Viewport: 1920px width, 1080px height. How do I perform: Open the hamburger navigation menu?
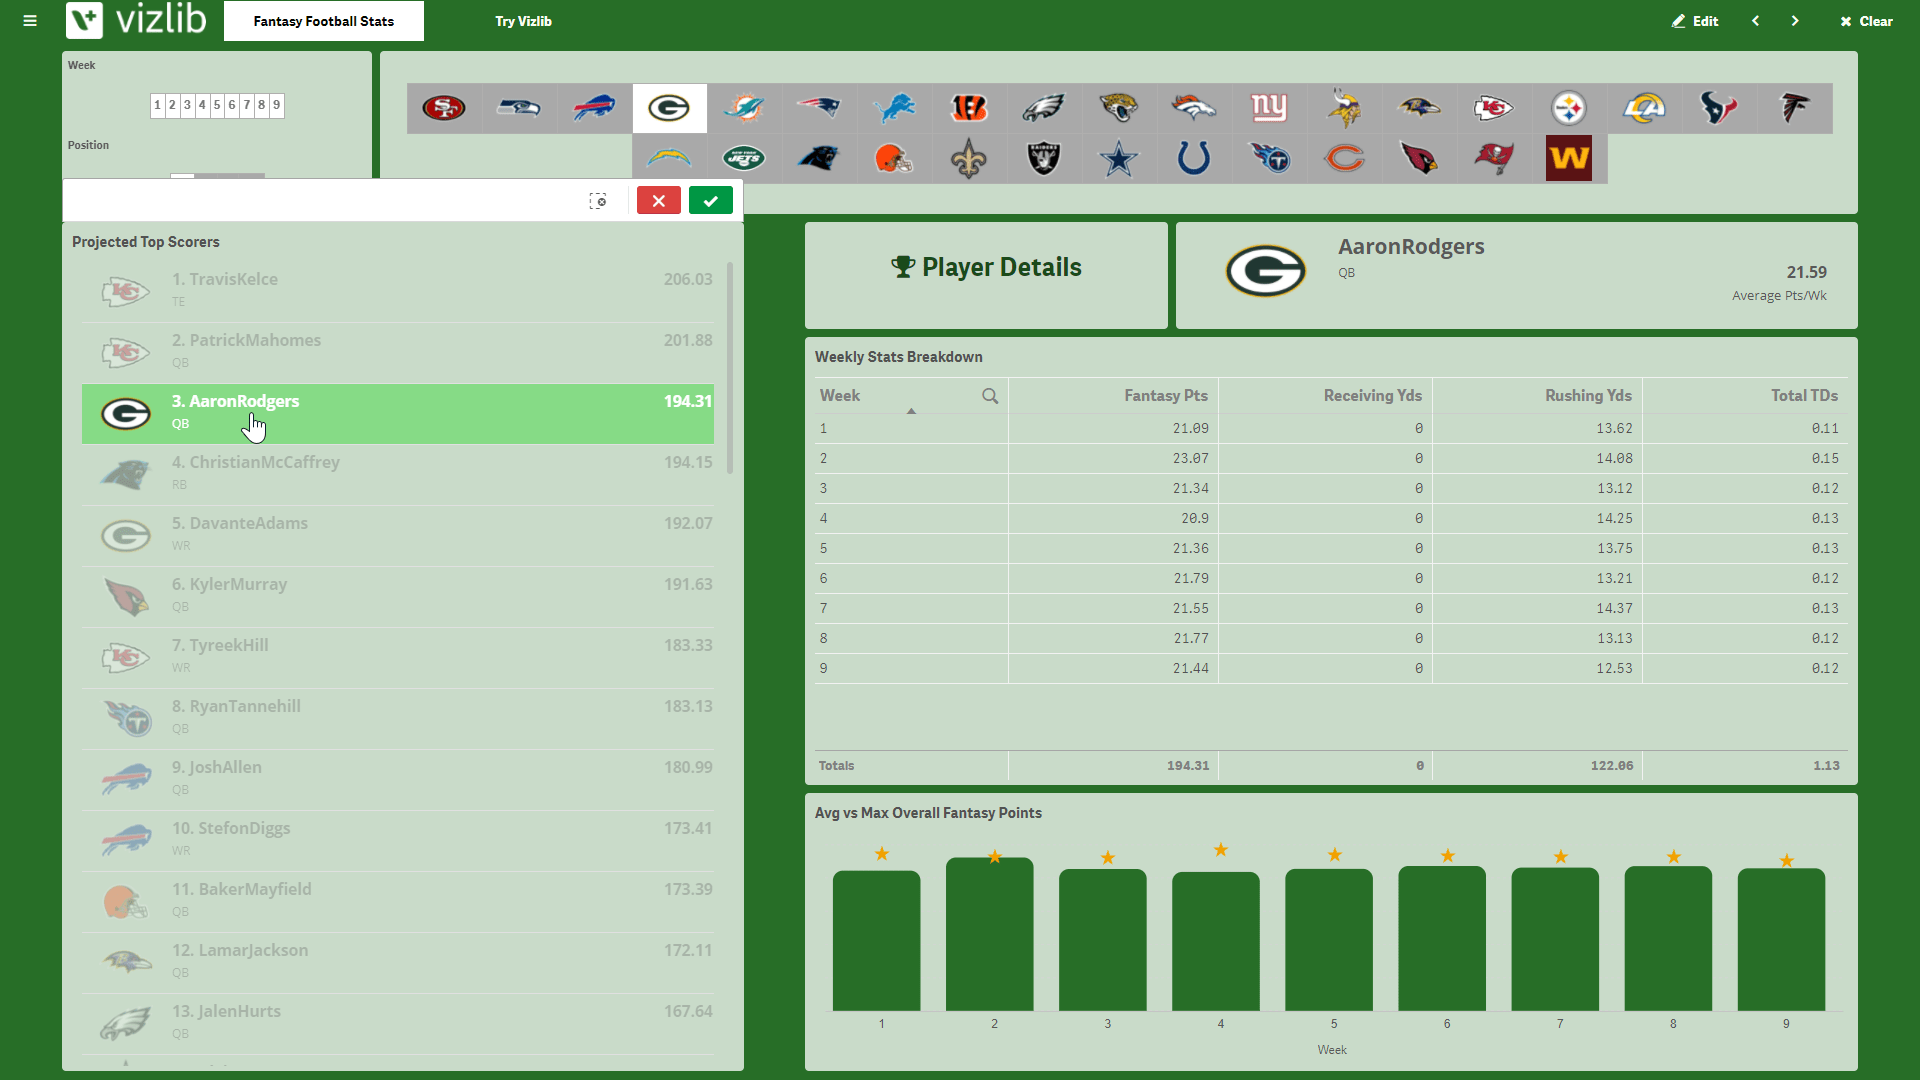coord(30,21)
